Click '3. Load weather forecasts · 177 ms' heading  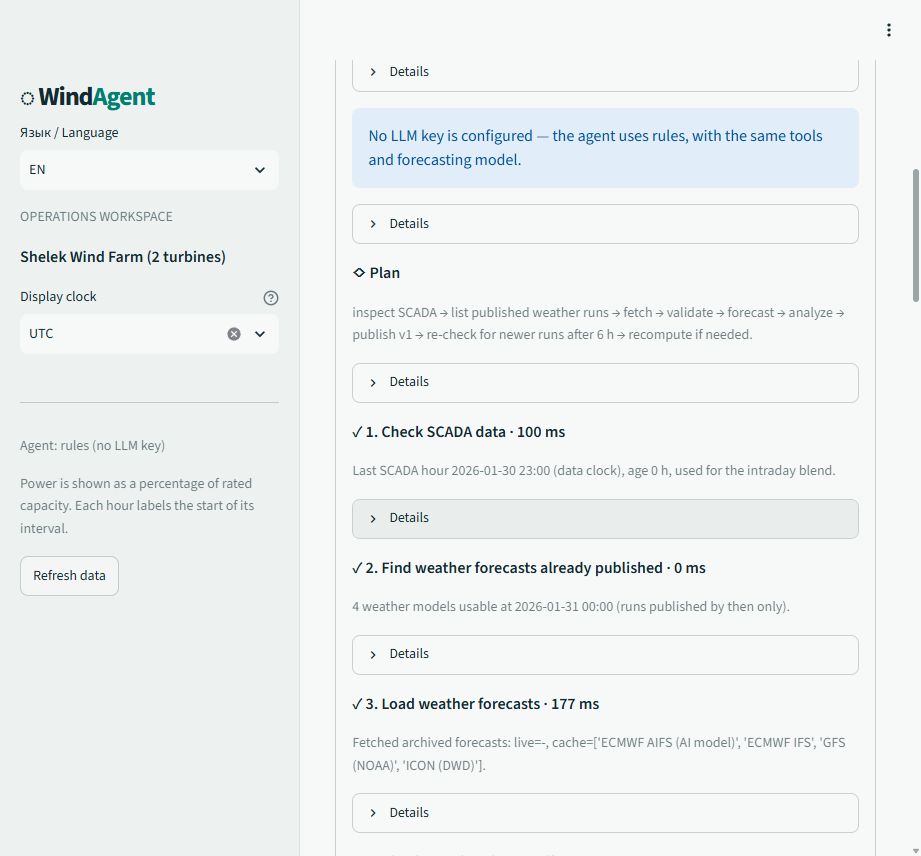click(x=476, y=704)
